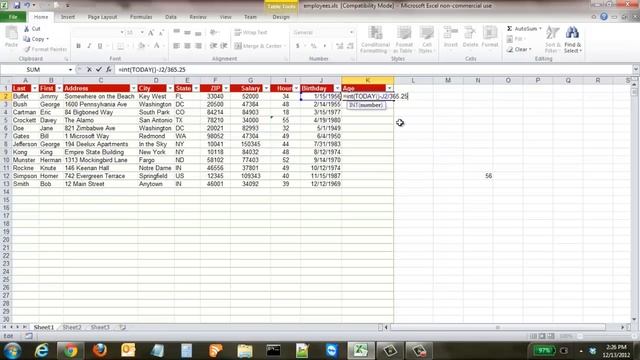Click the Fill button in Editing group
640x360 pixels.
pyautogui.click(x=515, y=39)
